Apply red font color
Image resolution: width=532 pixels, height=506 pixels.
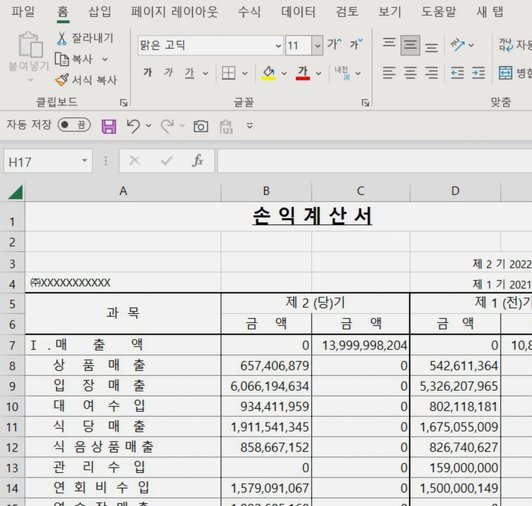tap(303, 73)
